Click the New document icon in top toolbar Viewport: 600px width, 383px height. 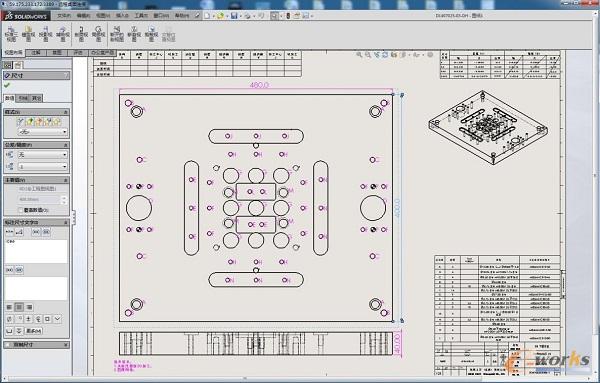click(x=207, y=16)
